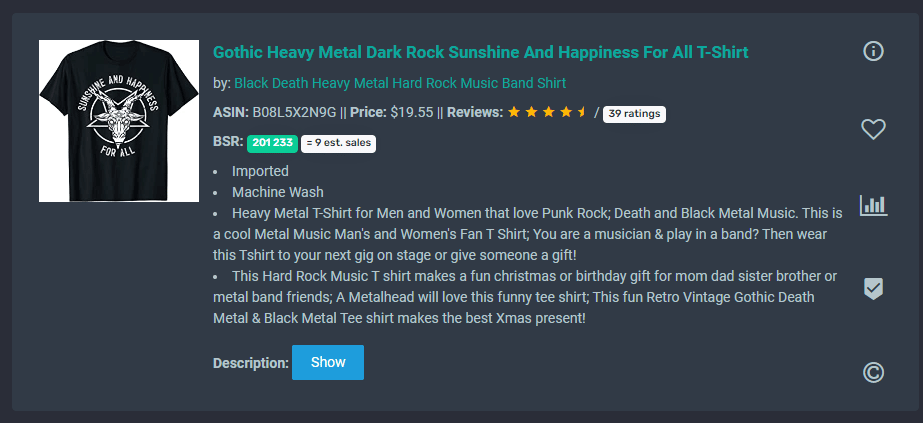
Task: Show the product description
Action: click(328, 362)
